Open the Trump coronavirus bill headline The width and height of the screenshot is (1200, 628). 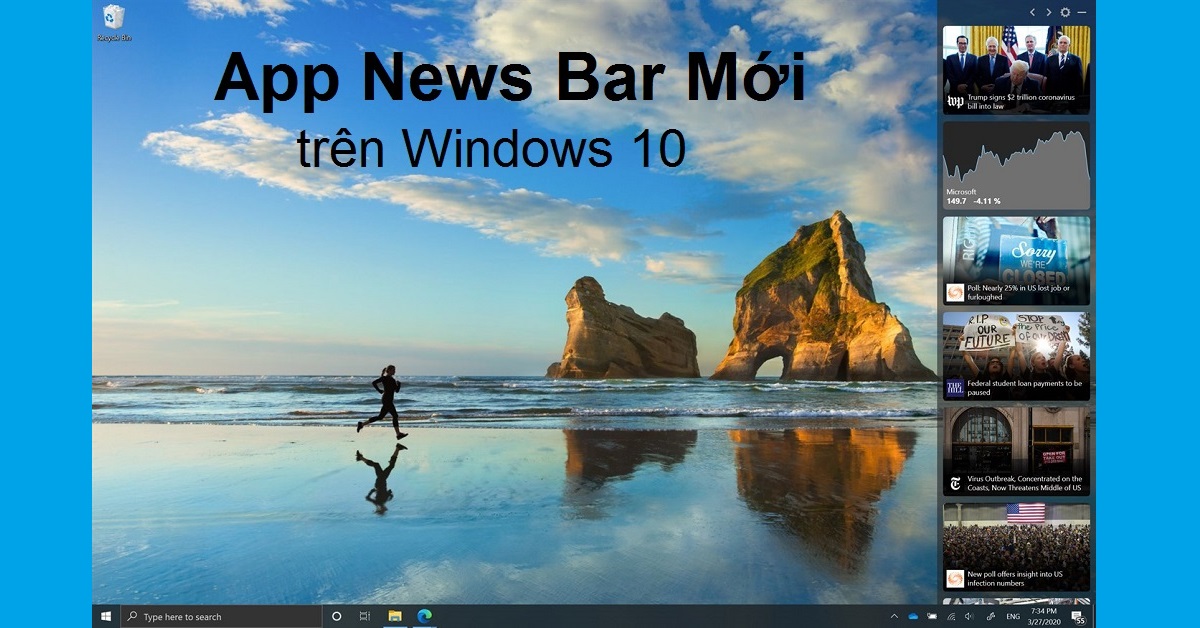1020,102
